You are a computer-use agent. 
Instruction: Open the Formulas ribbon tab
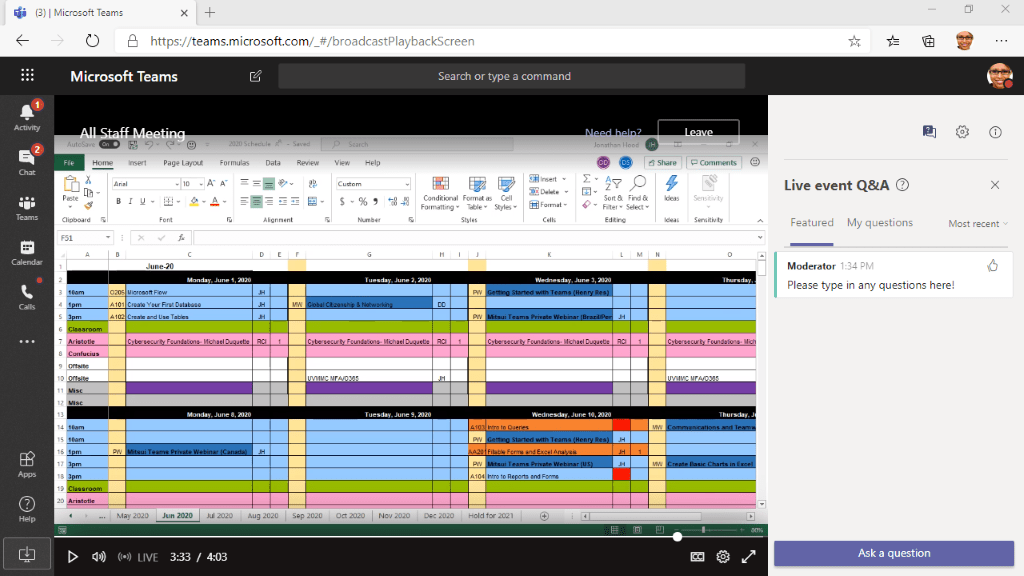coord(234,163)
